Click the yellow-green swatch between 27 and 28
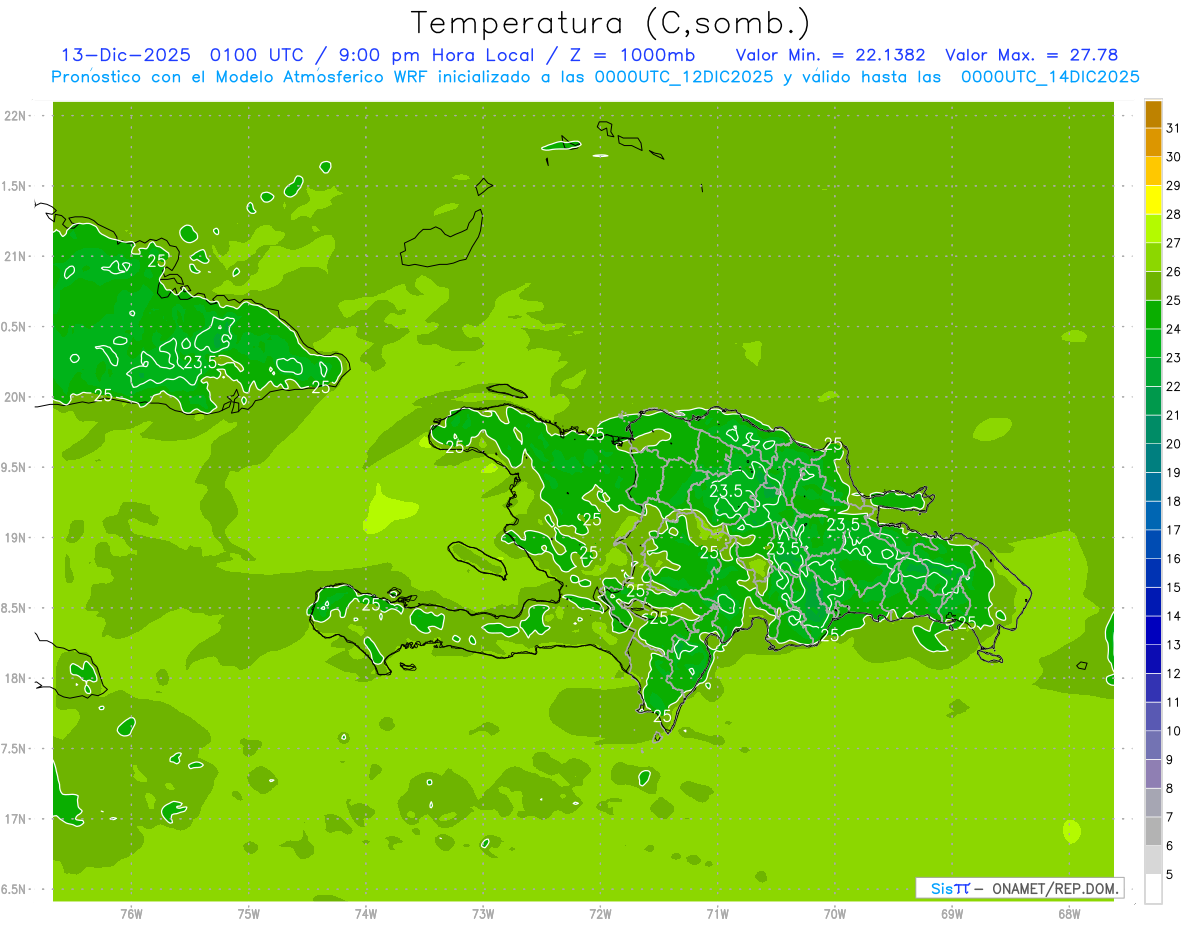Image resolution: width=1200 pixels, height=927 pixels. click(x=1153, y=229)
